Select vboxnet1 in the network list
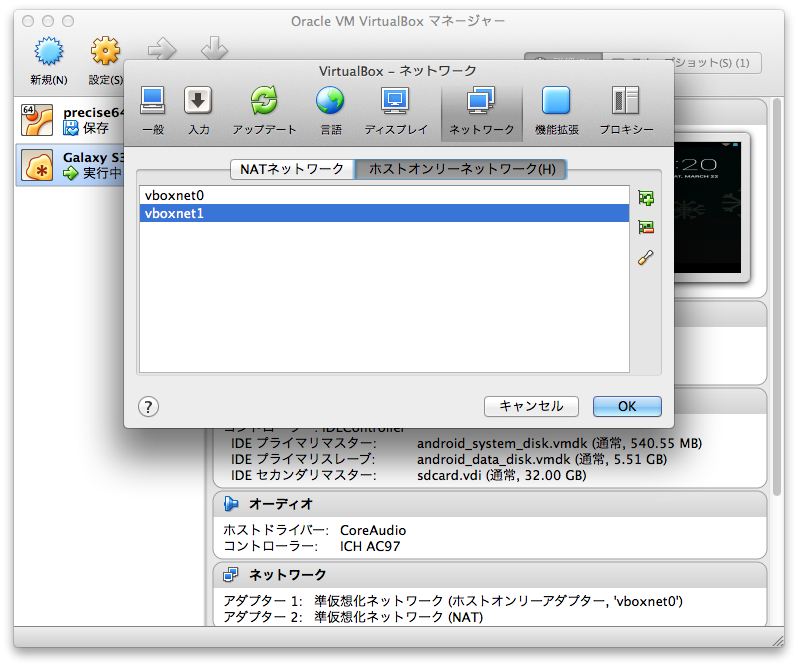The width and height of the screenshot is (798, 667). [x=384, y=213]
